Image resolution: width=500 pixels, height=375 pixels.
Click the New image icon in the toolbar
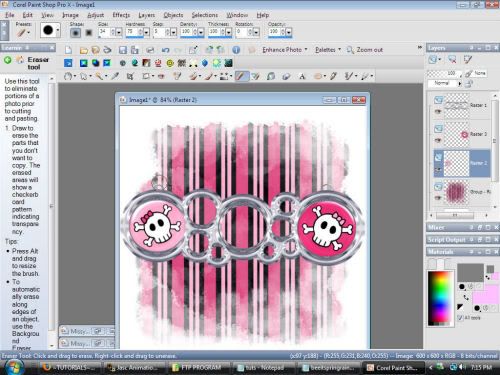point(68,50)
